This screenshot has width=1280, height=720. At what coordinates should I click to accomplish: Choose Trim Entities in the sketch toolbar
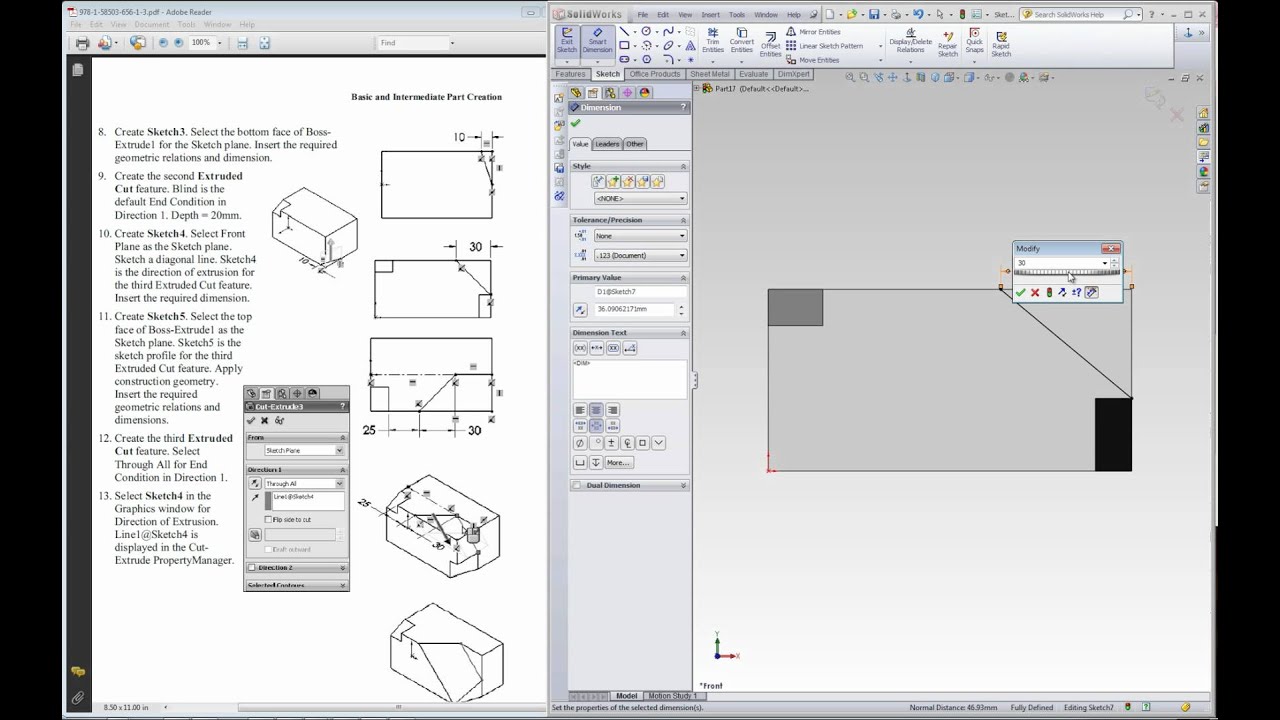tap(713, 40)
